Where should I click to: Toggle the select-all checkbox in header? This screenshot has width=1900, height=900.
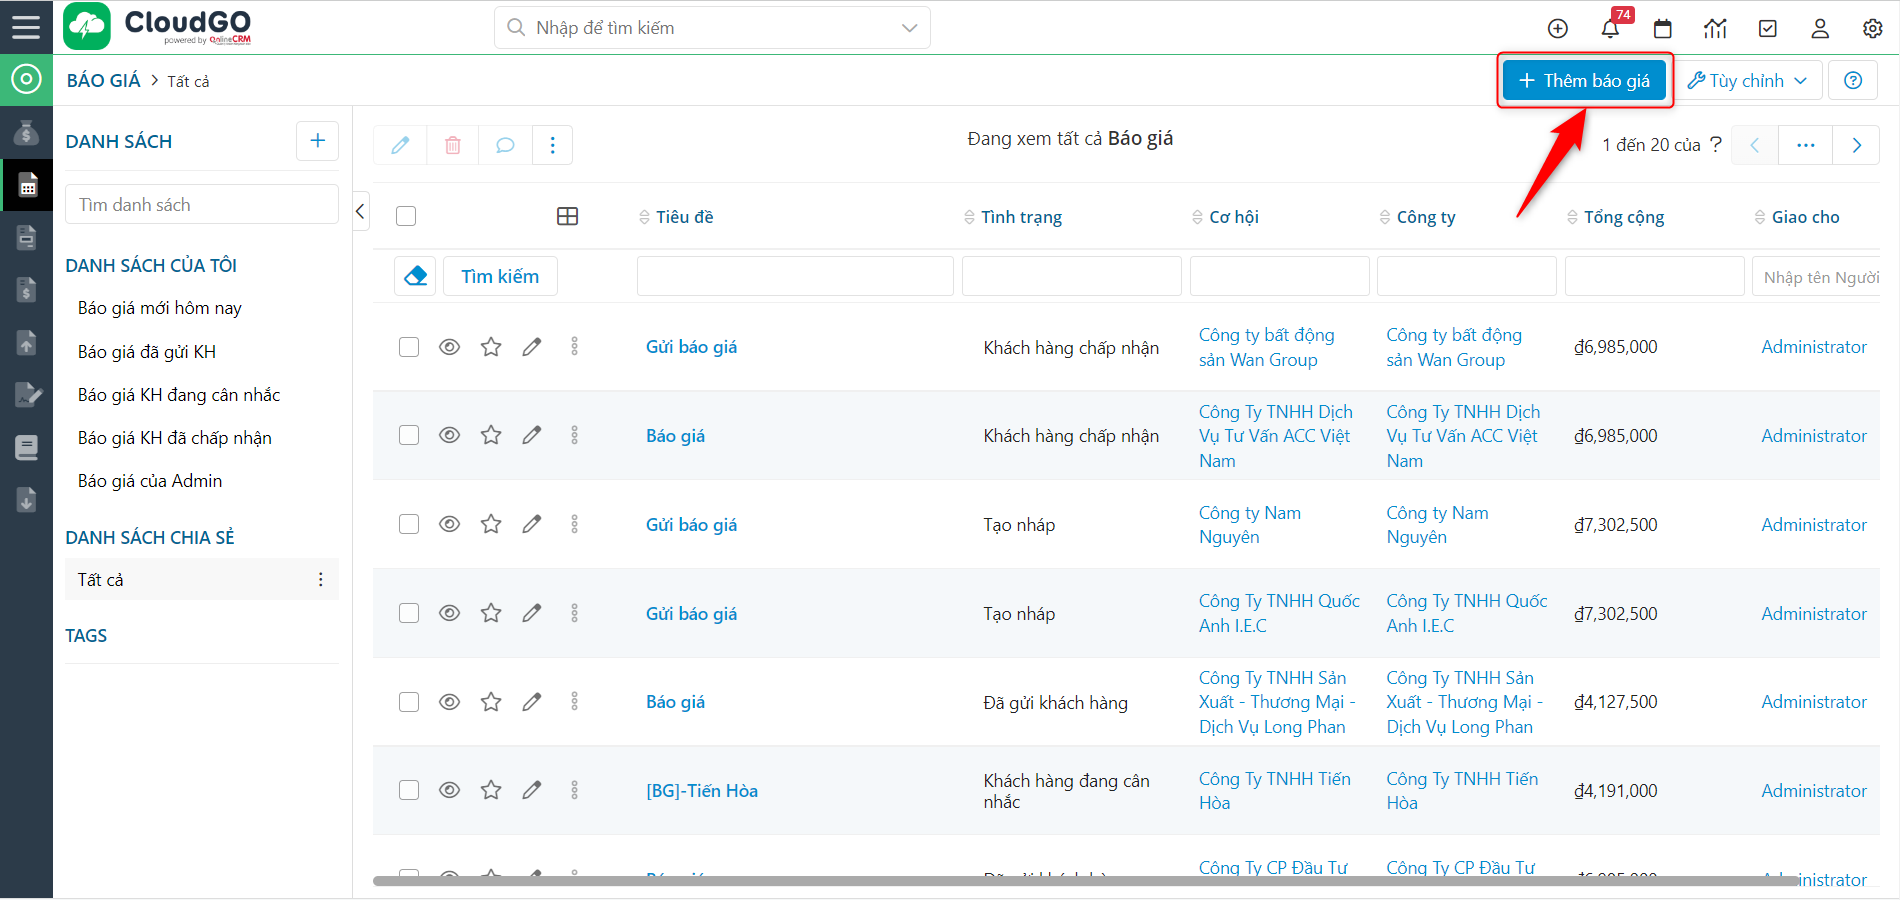click(406, 216)
